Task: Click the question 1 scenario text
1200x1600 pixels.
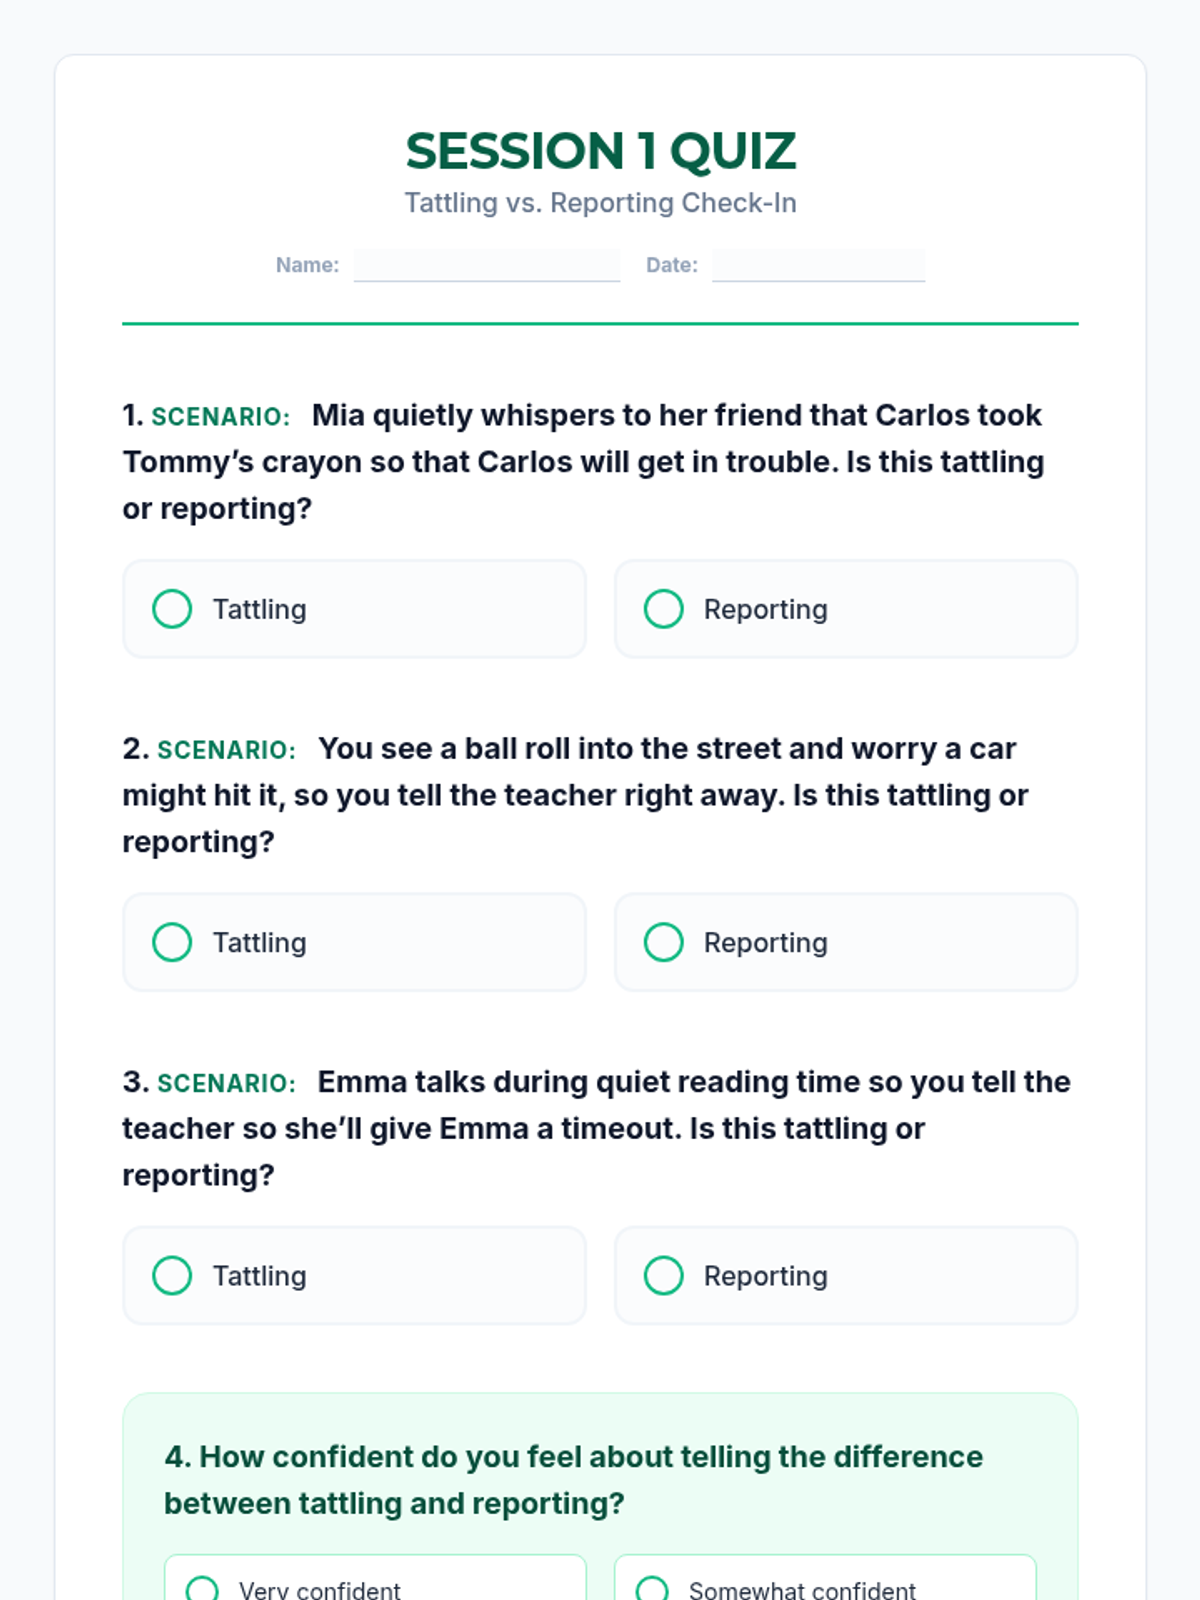Action: click(583, 462)
